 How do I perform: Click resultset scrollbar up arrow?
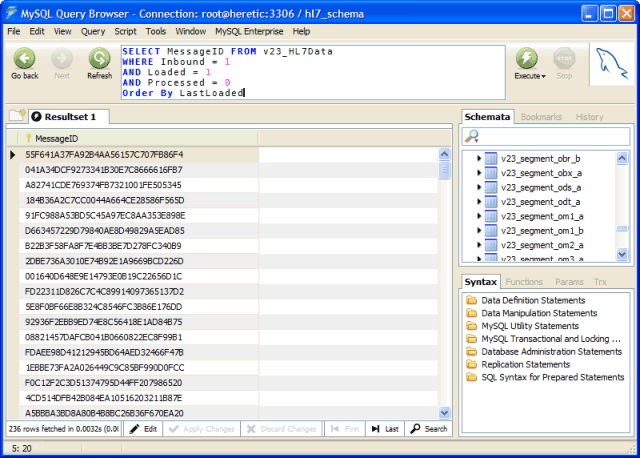coord(444,154)
